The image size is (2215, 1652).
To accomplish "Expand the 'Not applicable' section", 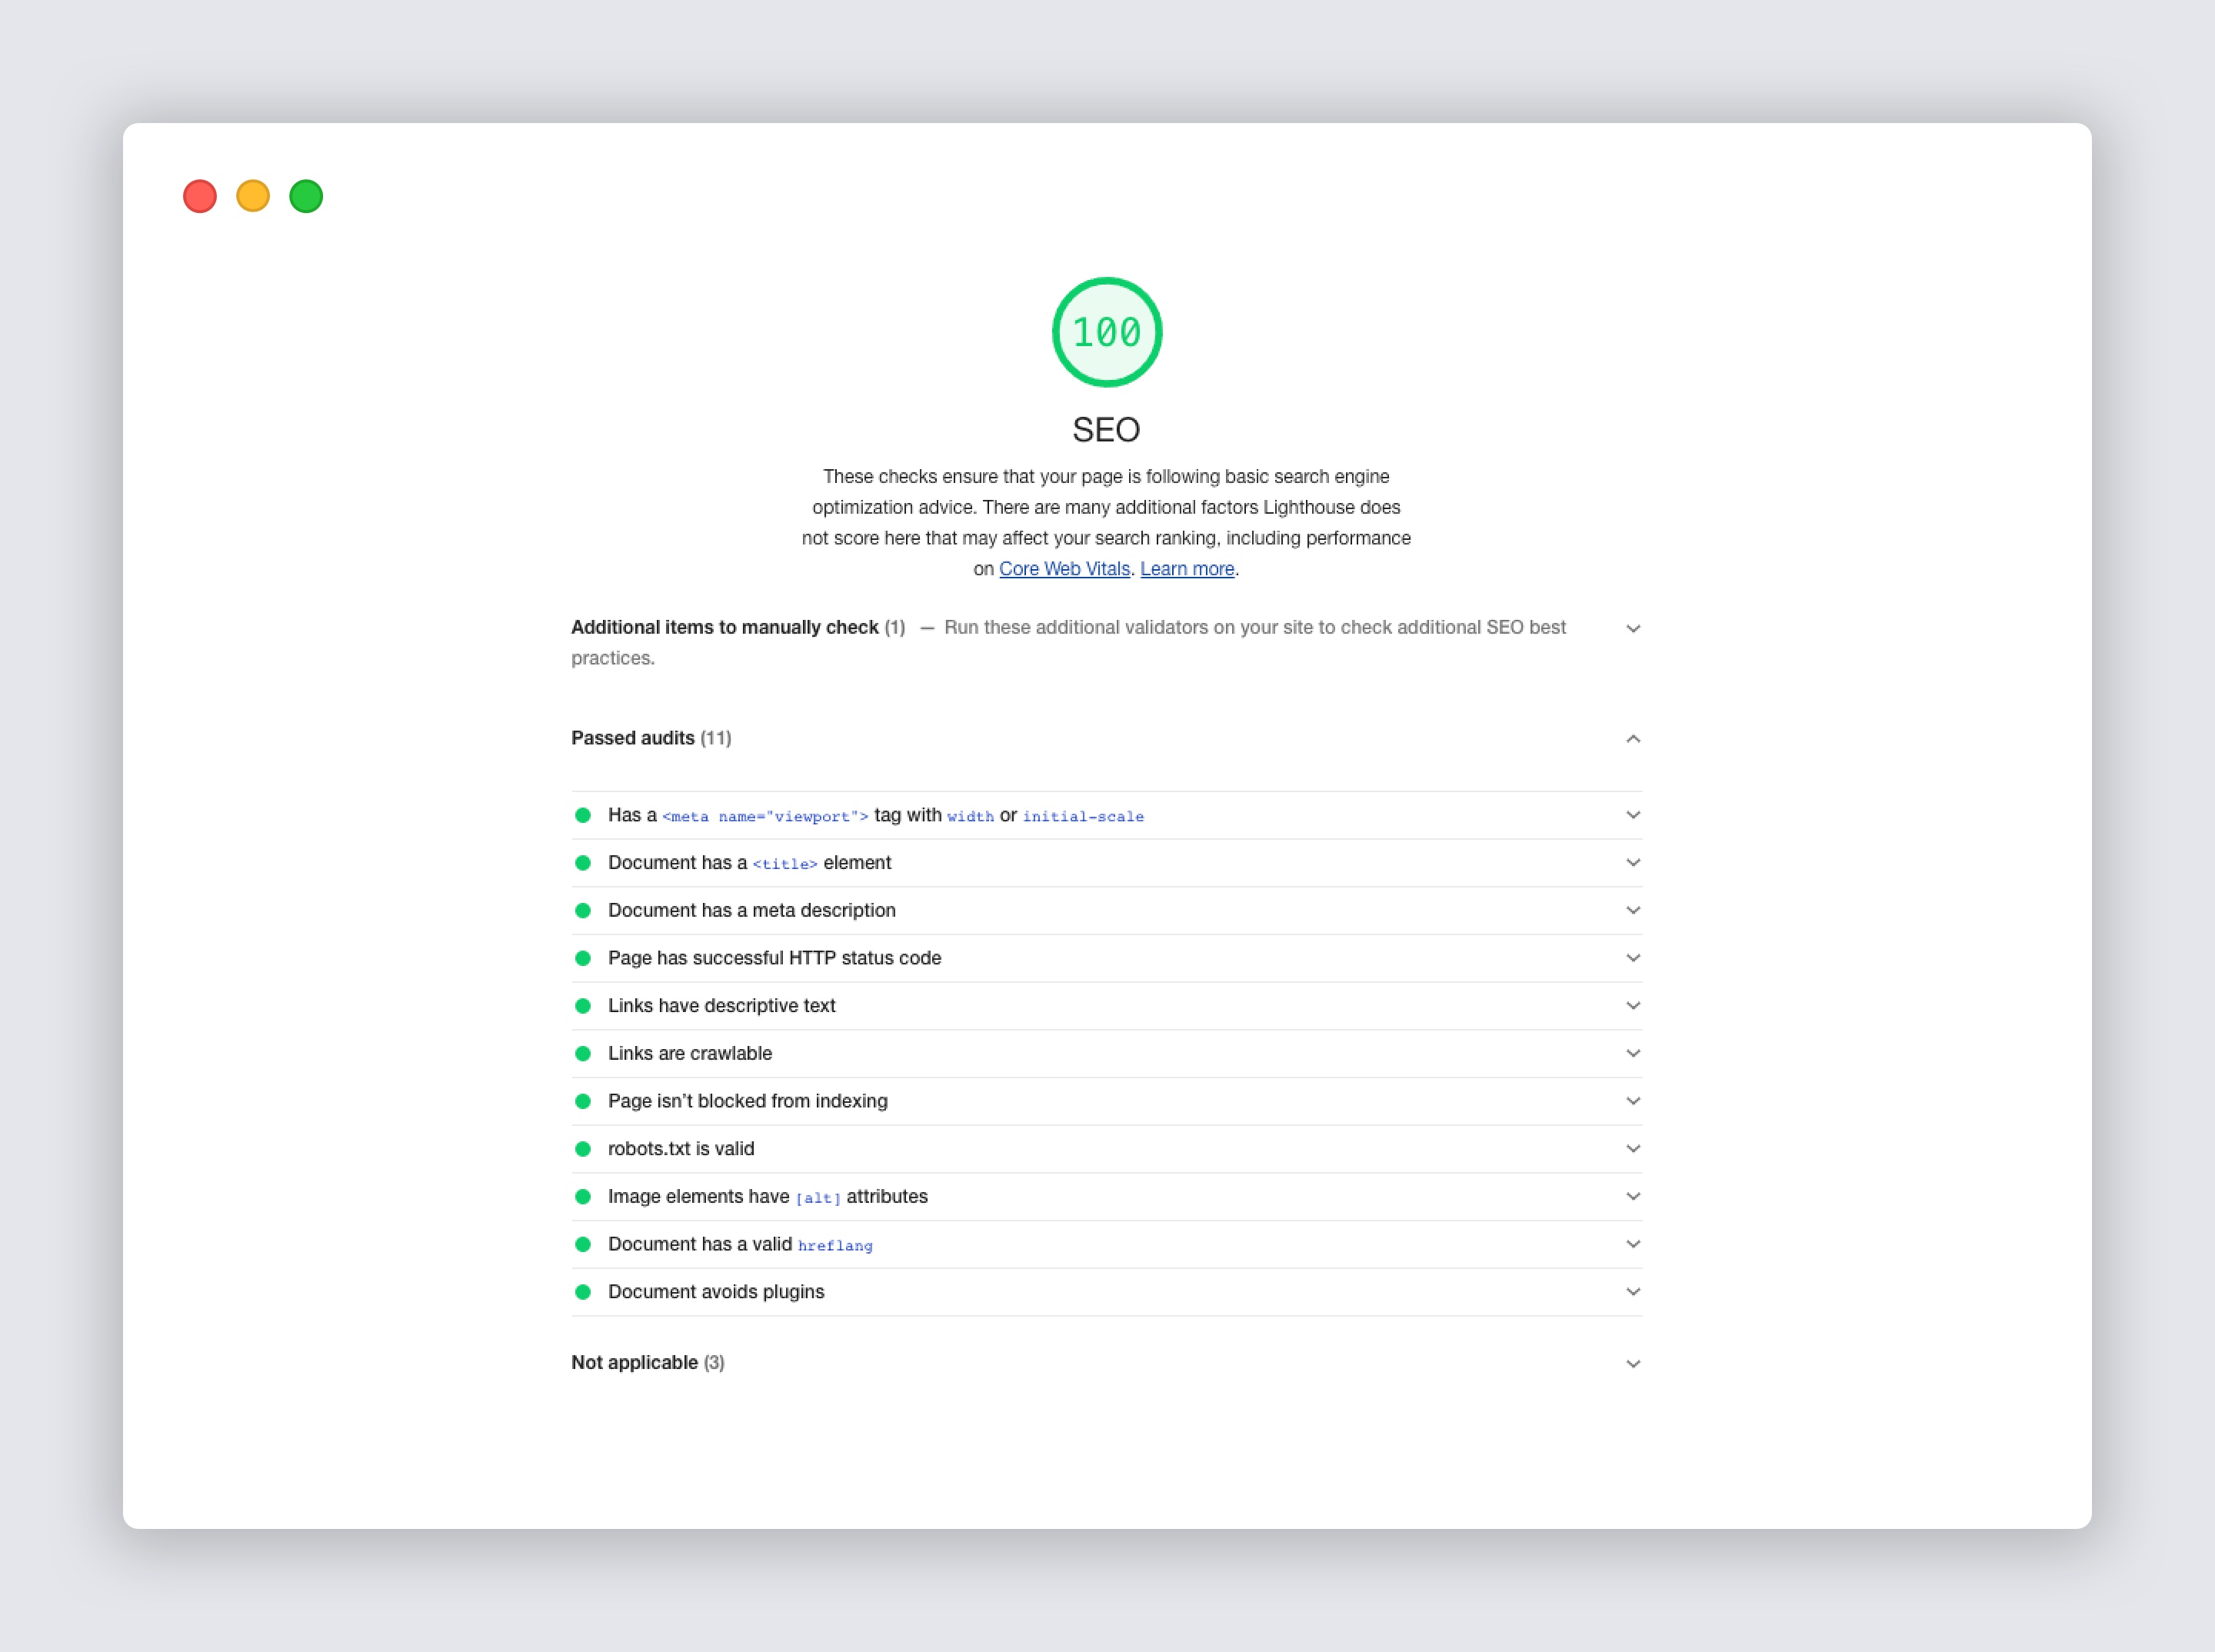I will click(1630, 1362).
